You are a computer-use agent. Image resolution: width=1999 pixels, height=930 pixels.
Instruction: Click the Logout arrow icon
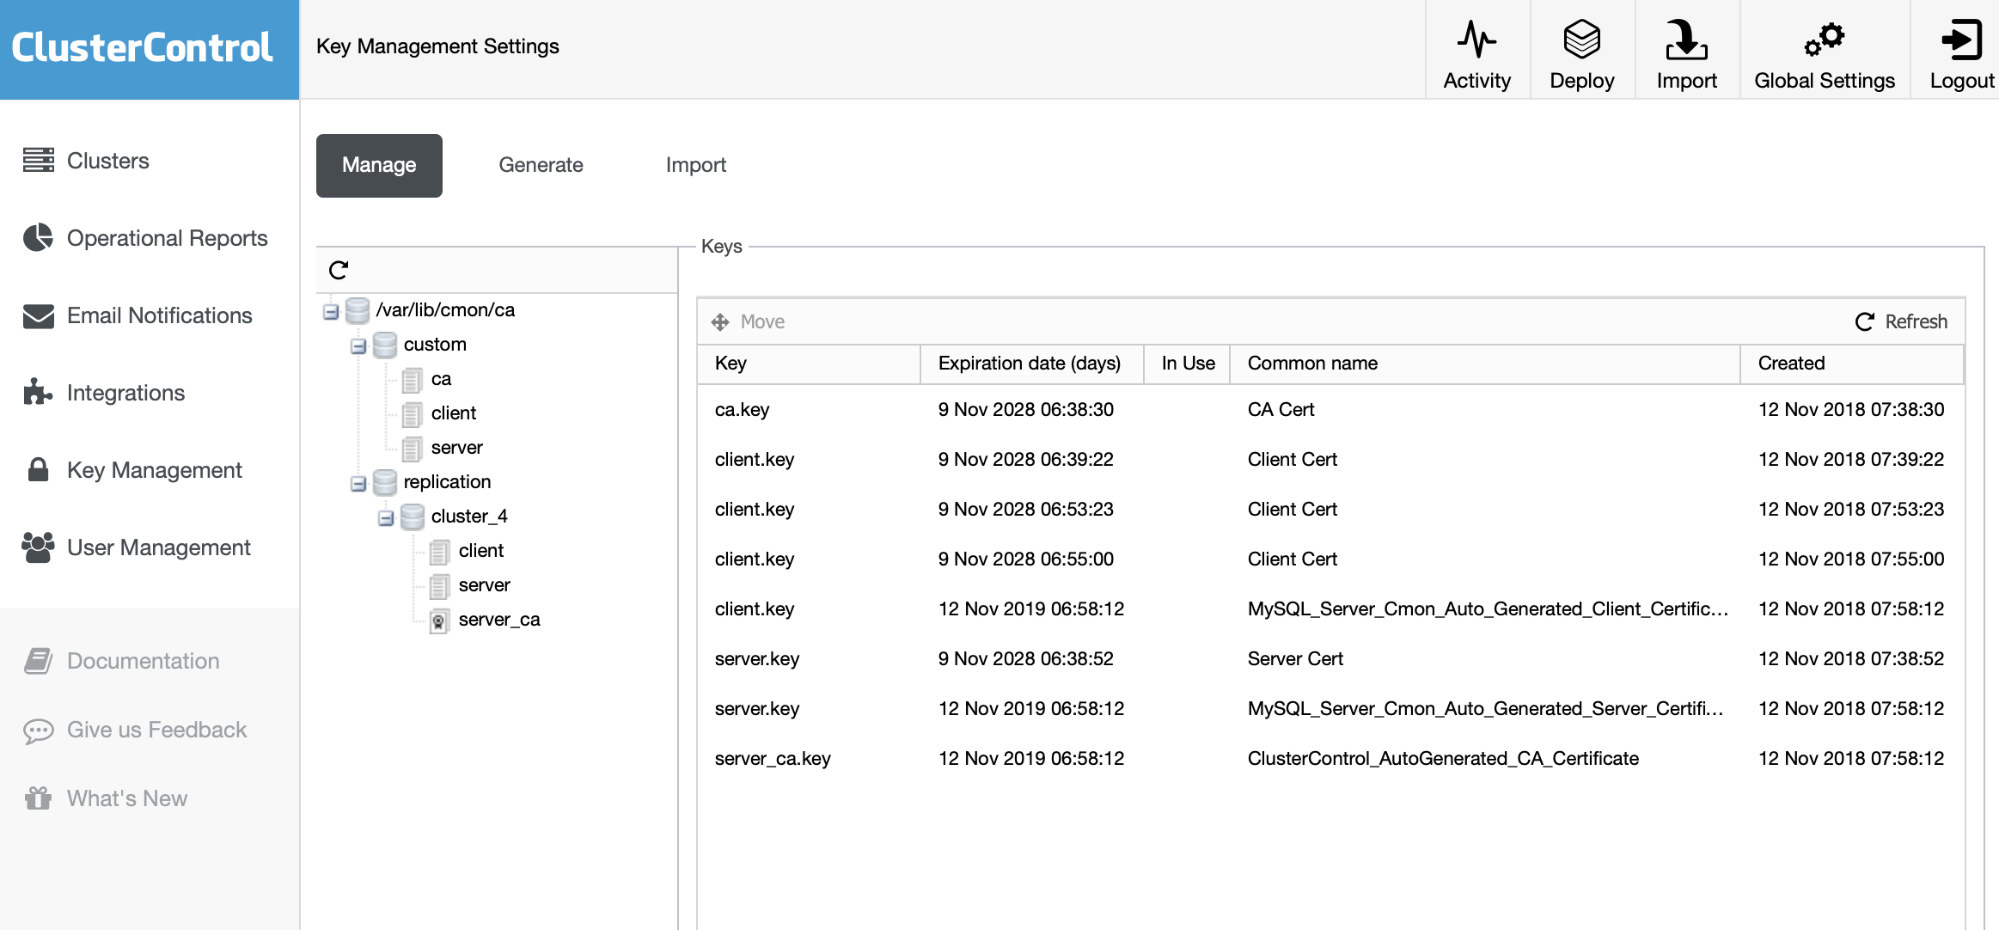1961,40
